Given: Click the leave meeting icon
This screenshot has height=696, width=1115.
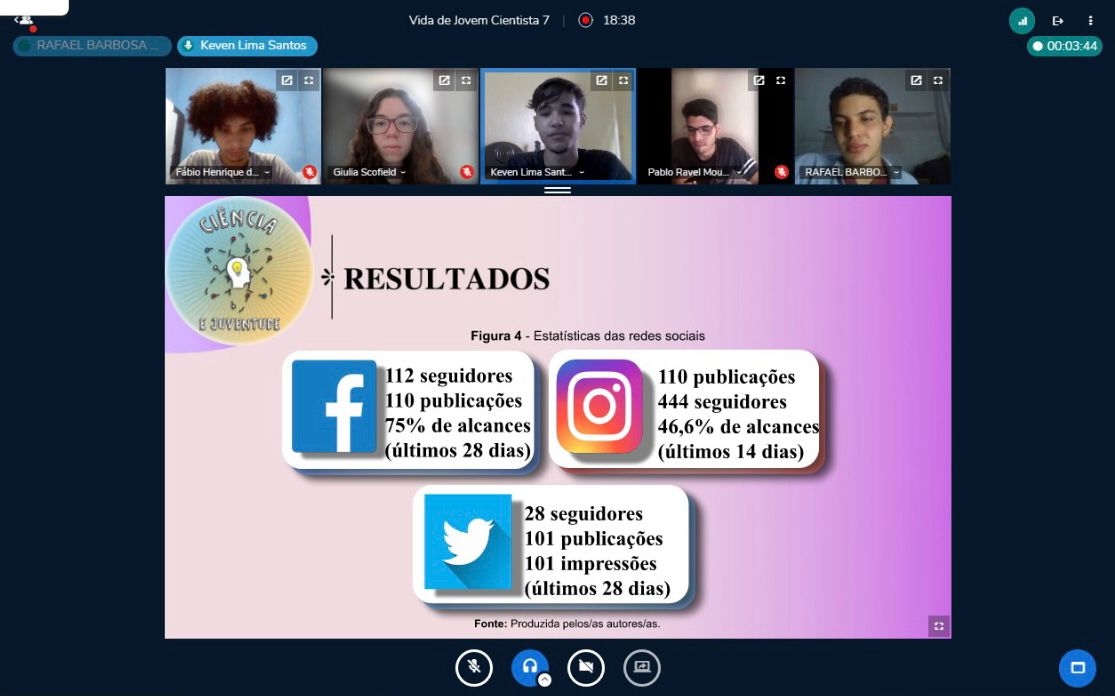Looking at the screenshot, I should pos(1057,20).
